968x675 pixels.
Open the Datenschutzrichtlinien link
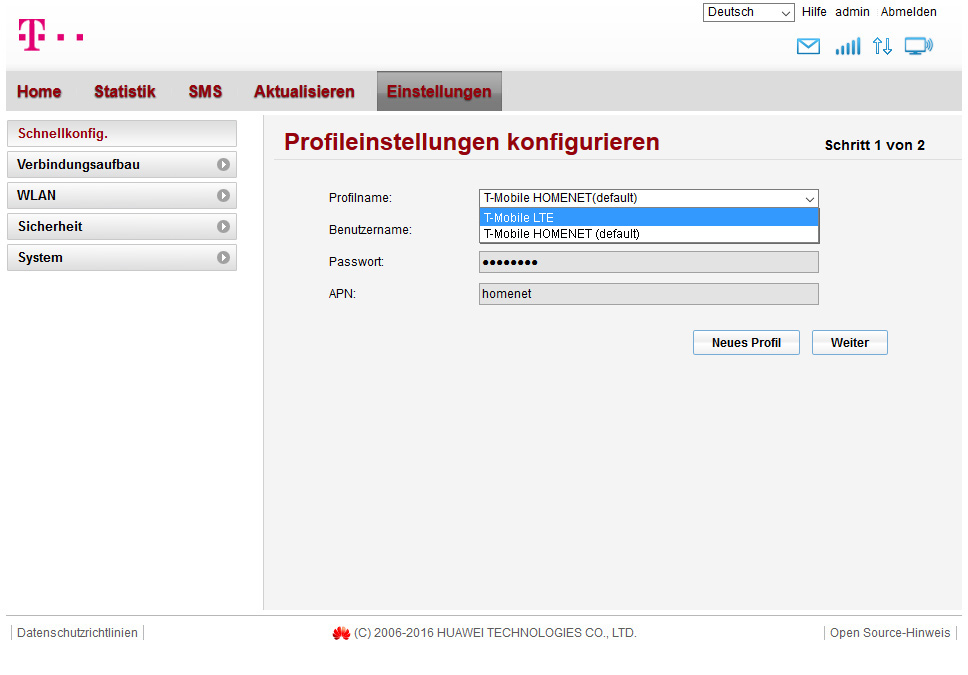tap(77, 633)
